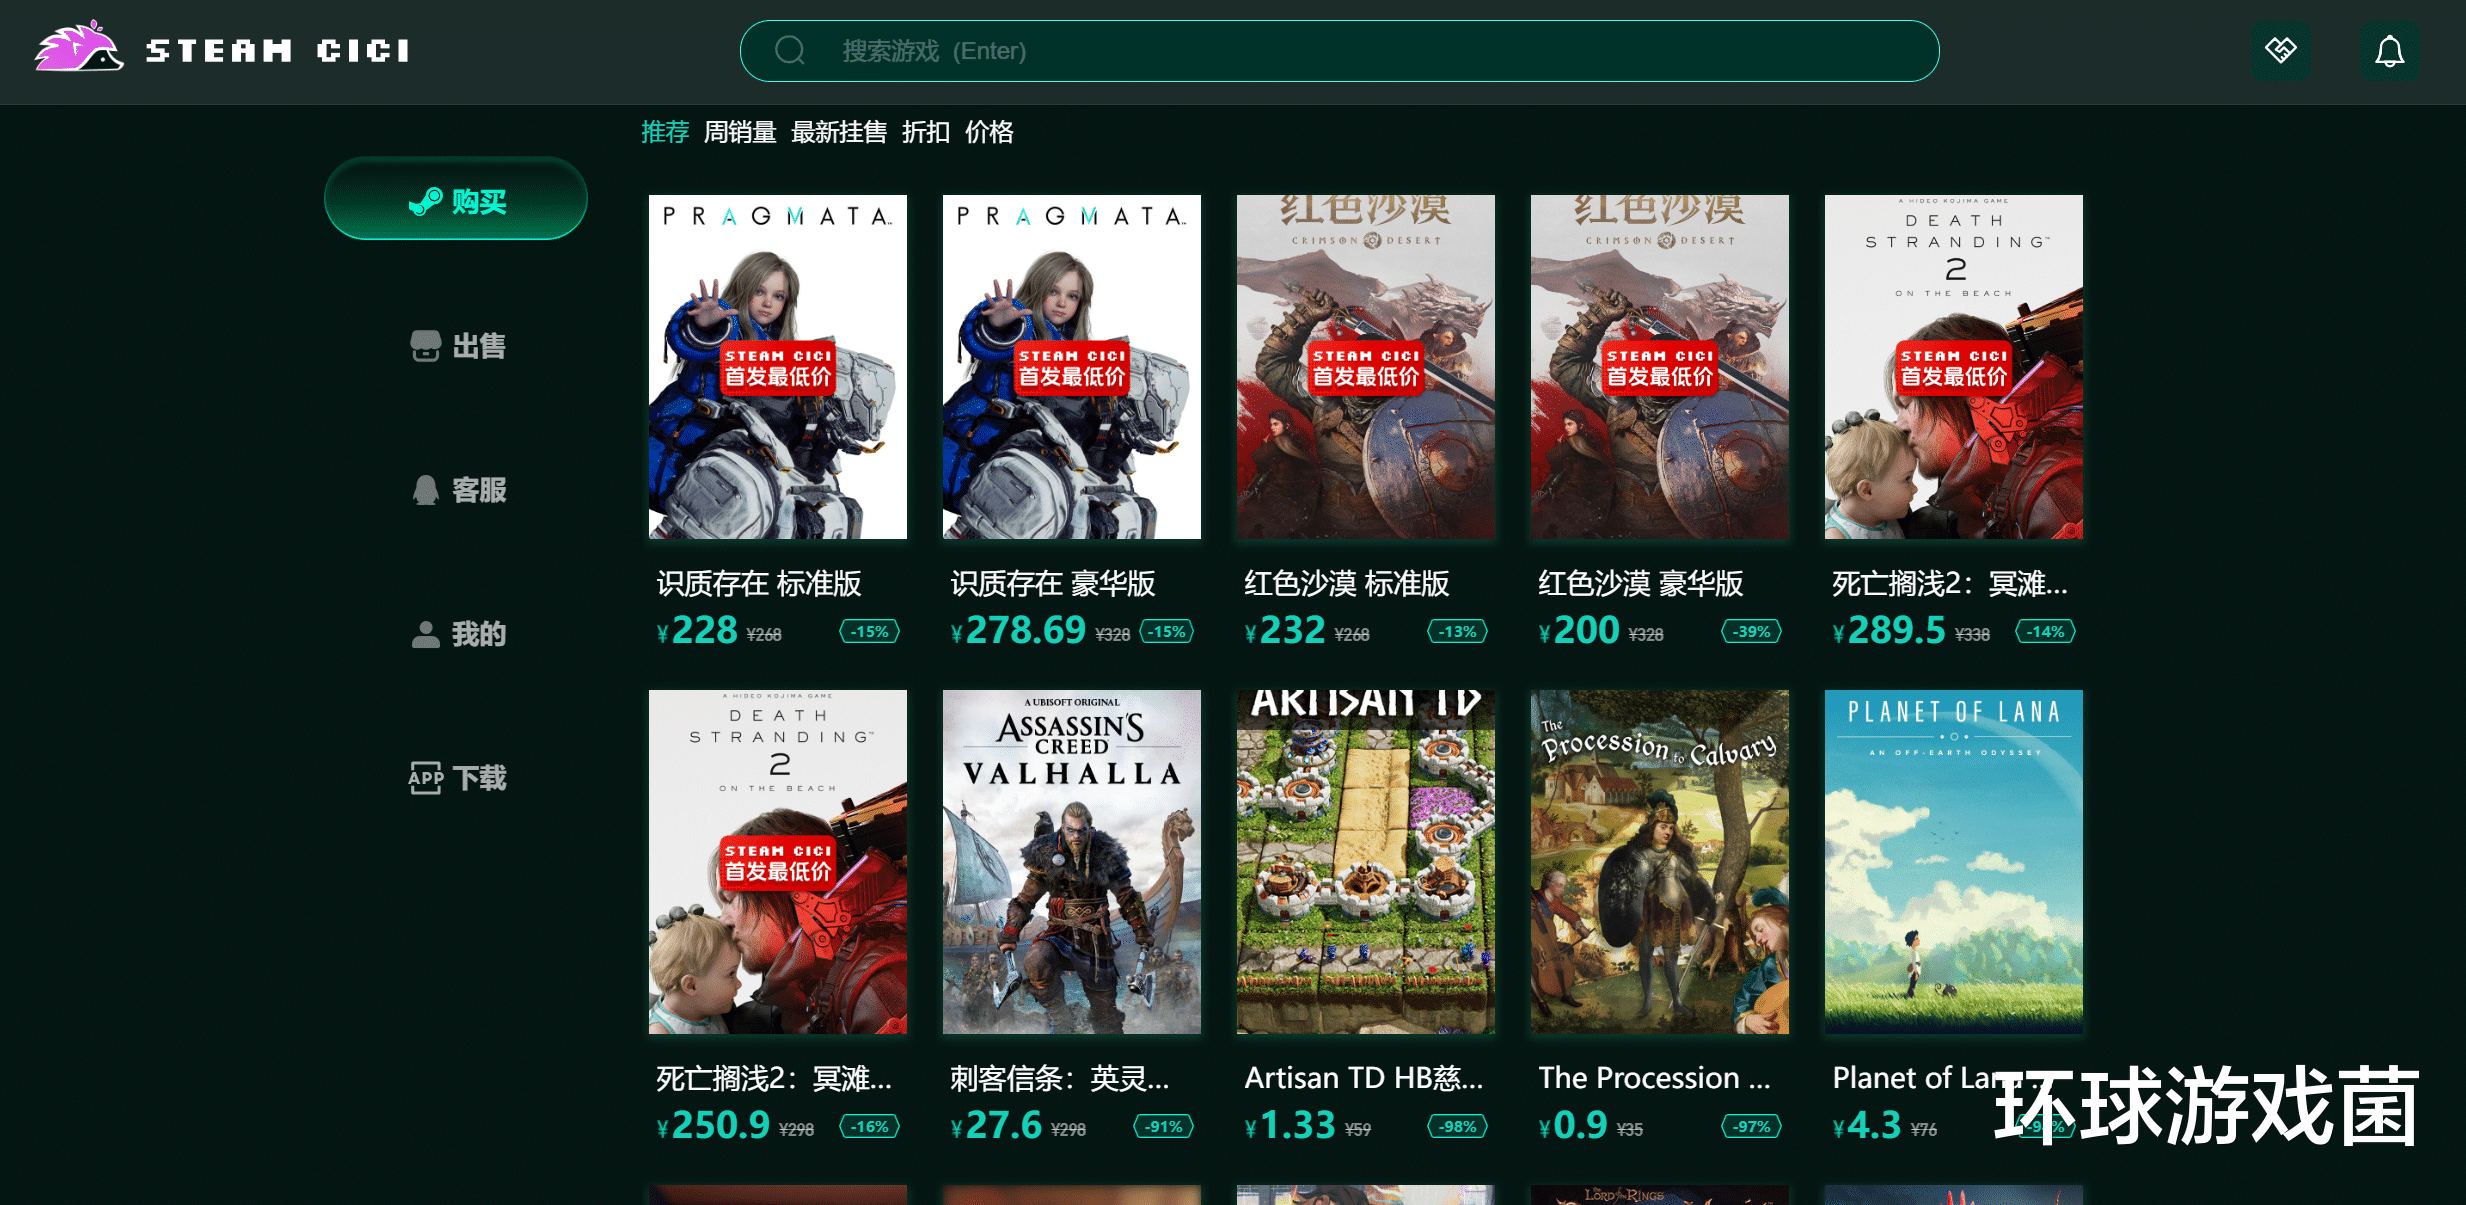Click the 购买 buy button
This screenshot has height=1205, width=2466.
tap(456, 200)
